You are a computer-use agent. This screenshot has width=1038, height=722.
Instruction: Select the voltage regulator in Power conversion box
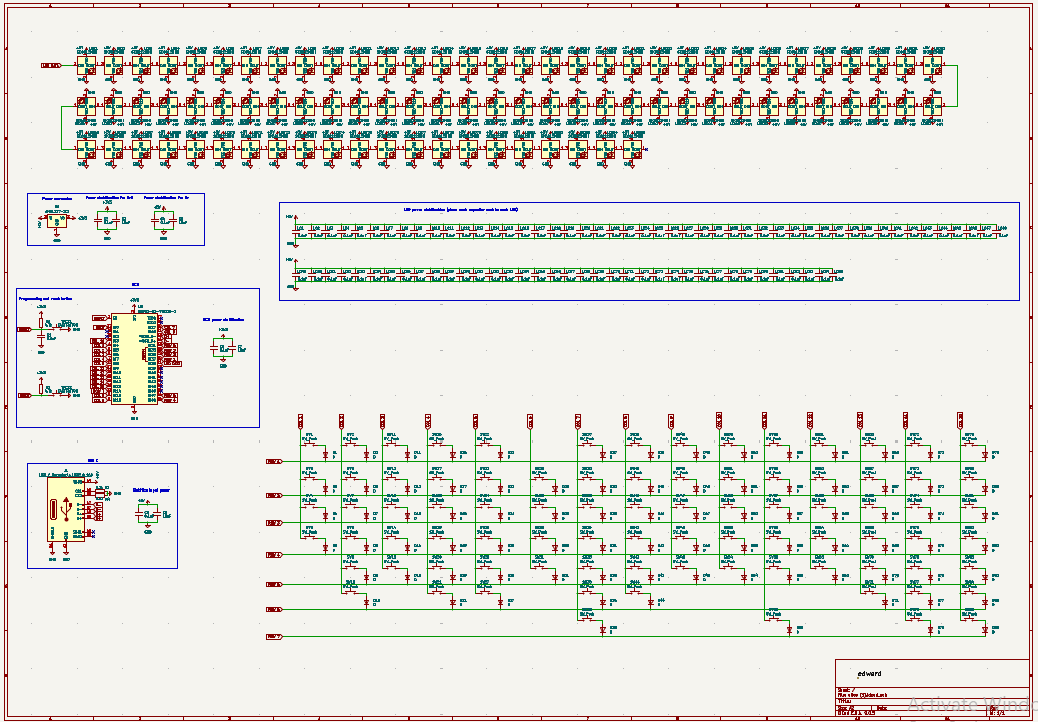pyautogui.click(x=57, y=220)
